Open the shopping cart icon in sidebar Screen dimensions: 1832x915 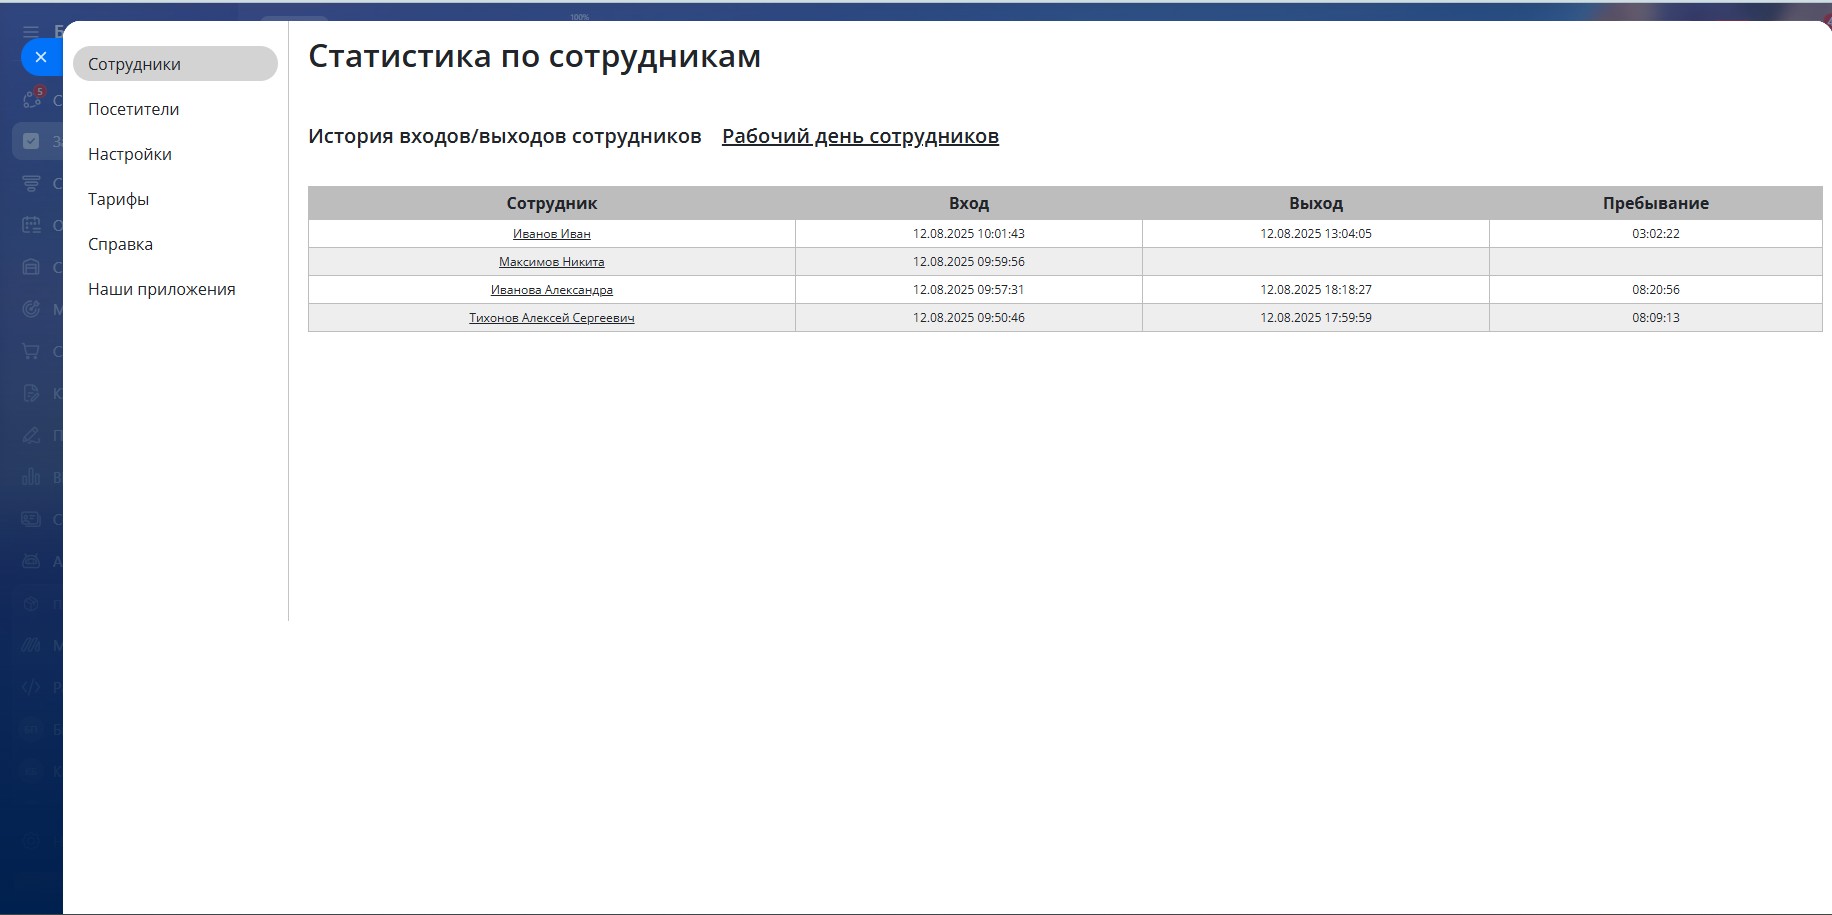(31, 351)
